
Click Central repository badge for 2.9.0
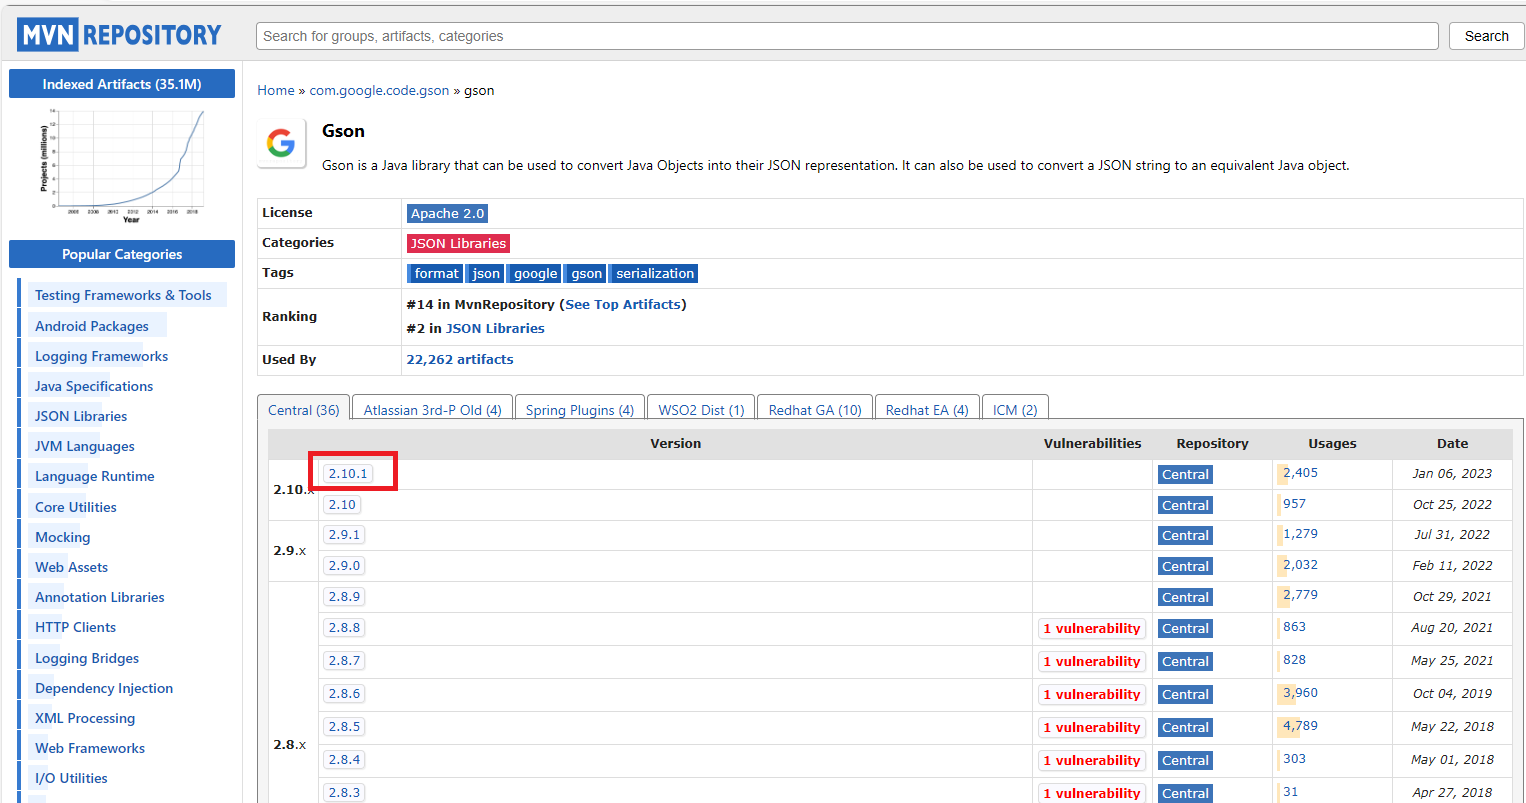coord(1185,566)
